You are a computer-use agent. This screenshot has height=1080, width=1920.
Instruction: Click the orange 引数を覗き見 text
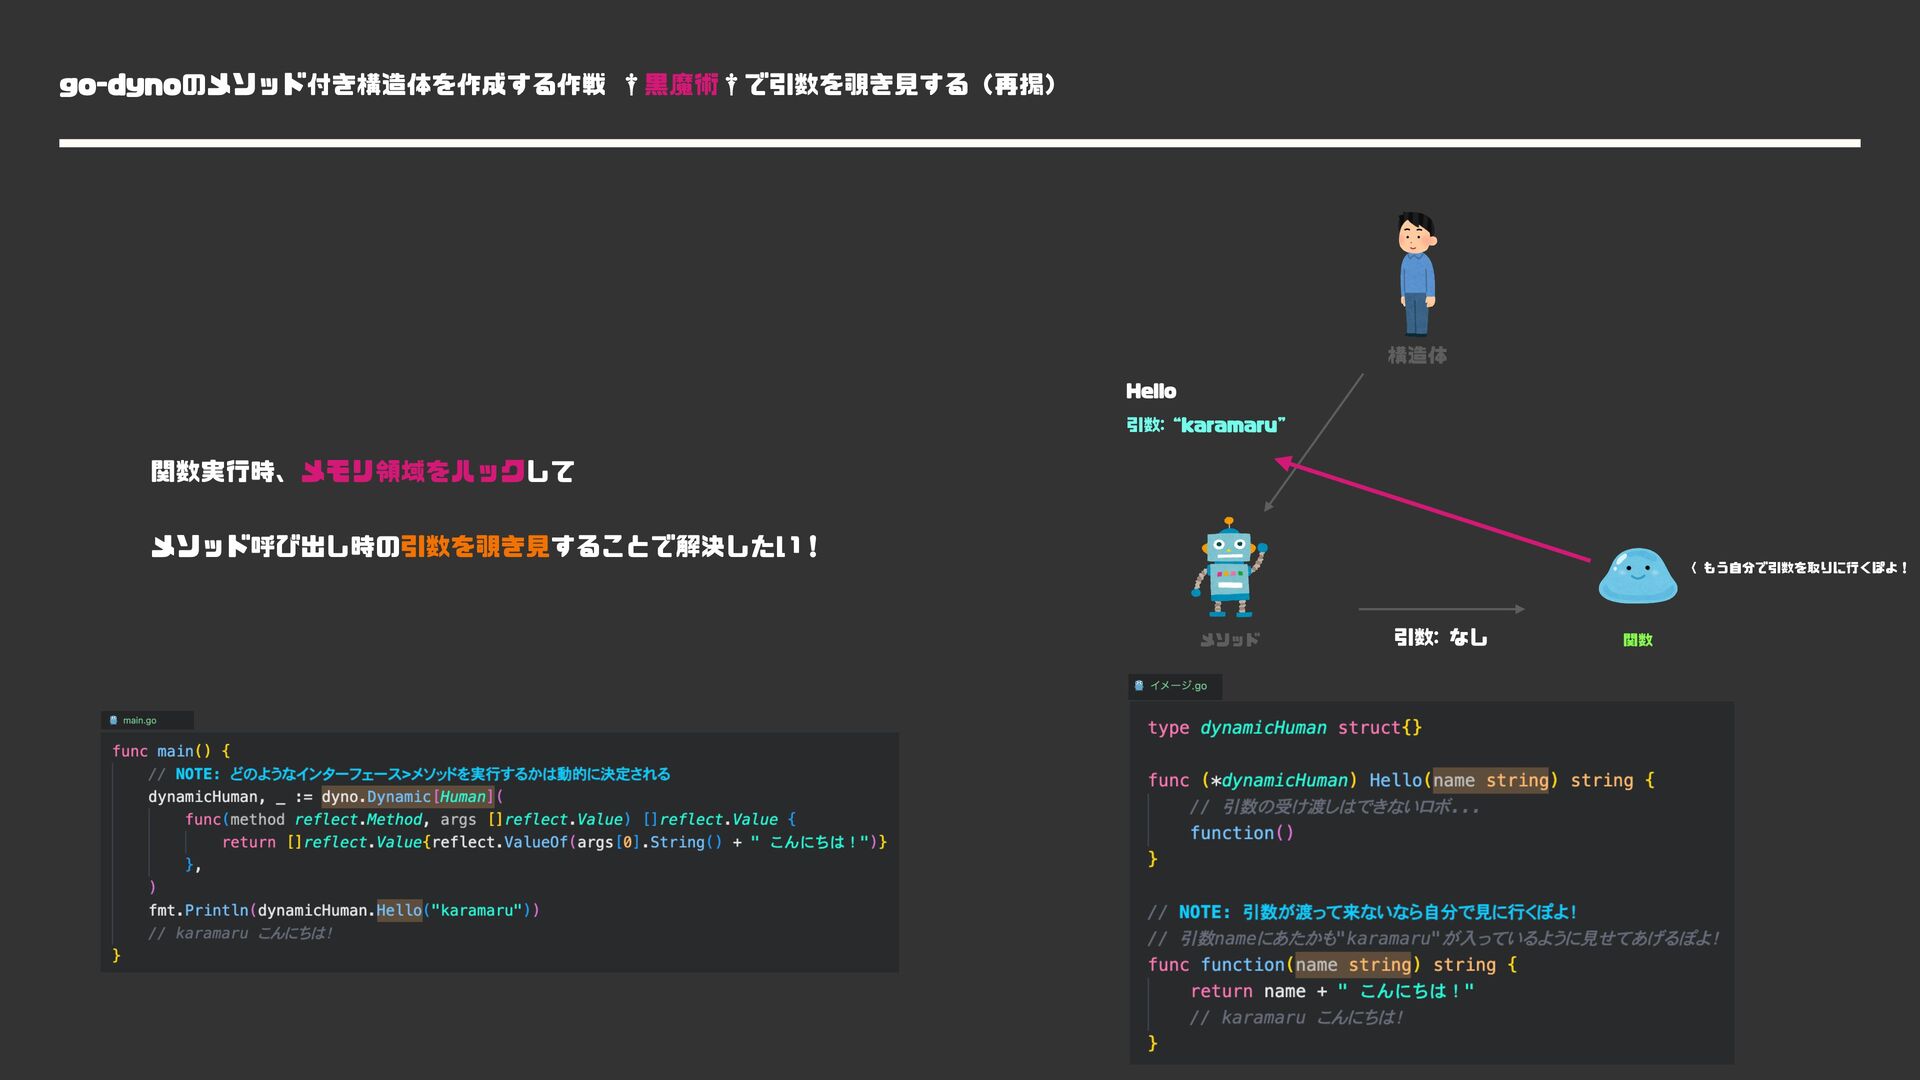tap(475, 547)
